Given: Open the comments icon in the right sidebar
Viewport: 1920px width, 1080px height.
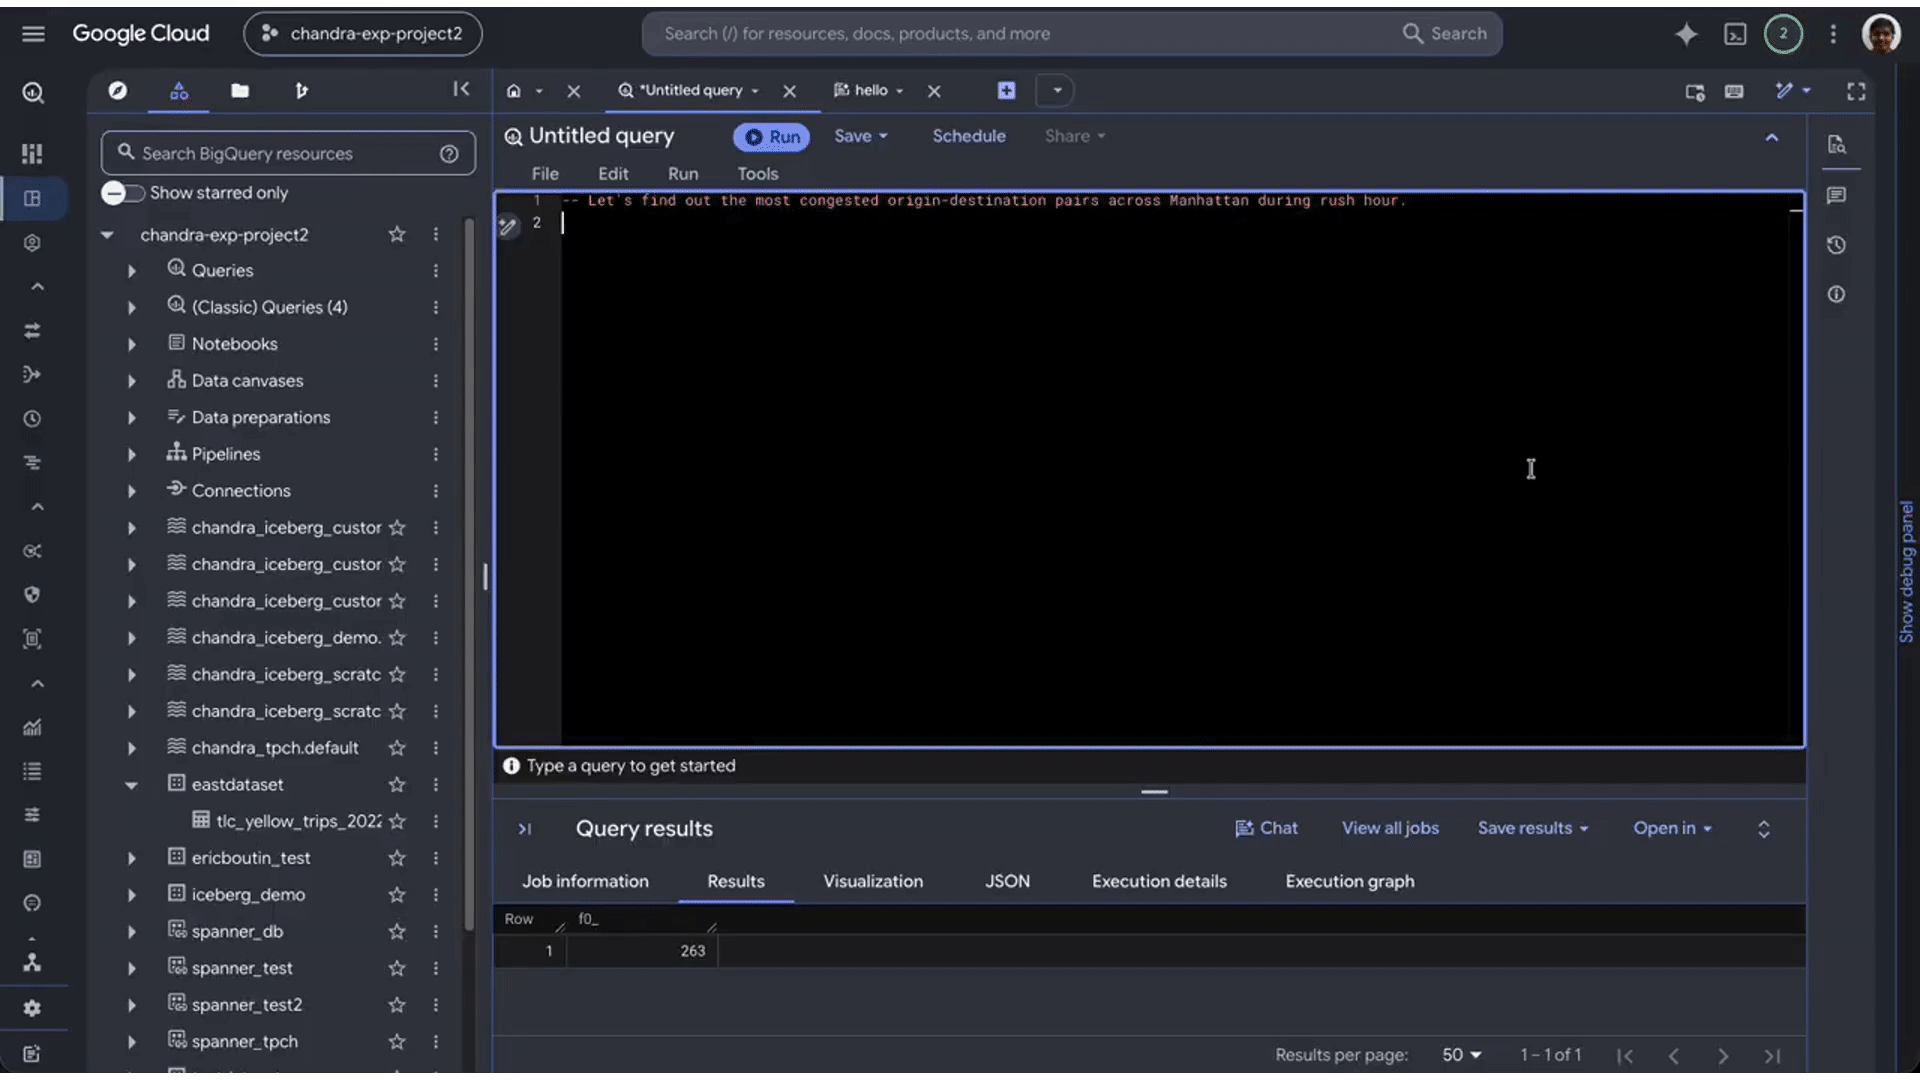Looking at the screenshot, I should point(1836,196).
